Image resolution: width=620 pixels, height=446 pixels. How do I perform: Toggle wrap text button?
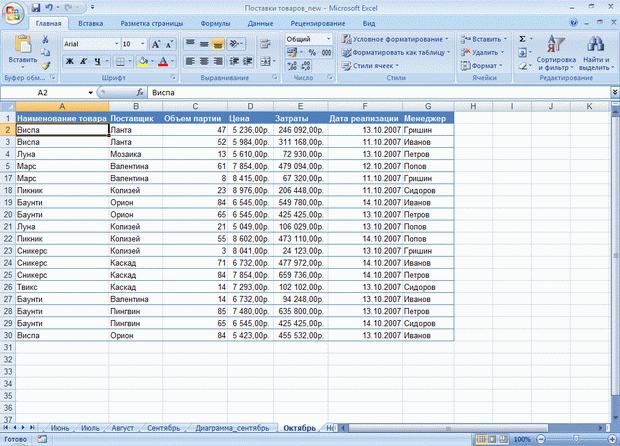tap(265, 43)
